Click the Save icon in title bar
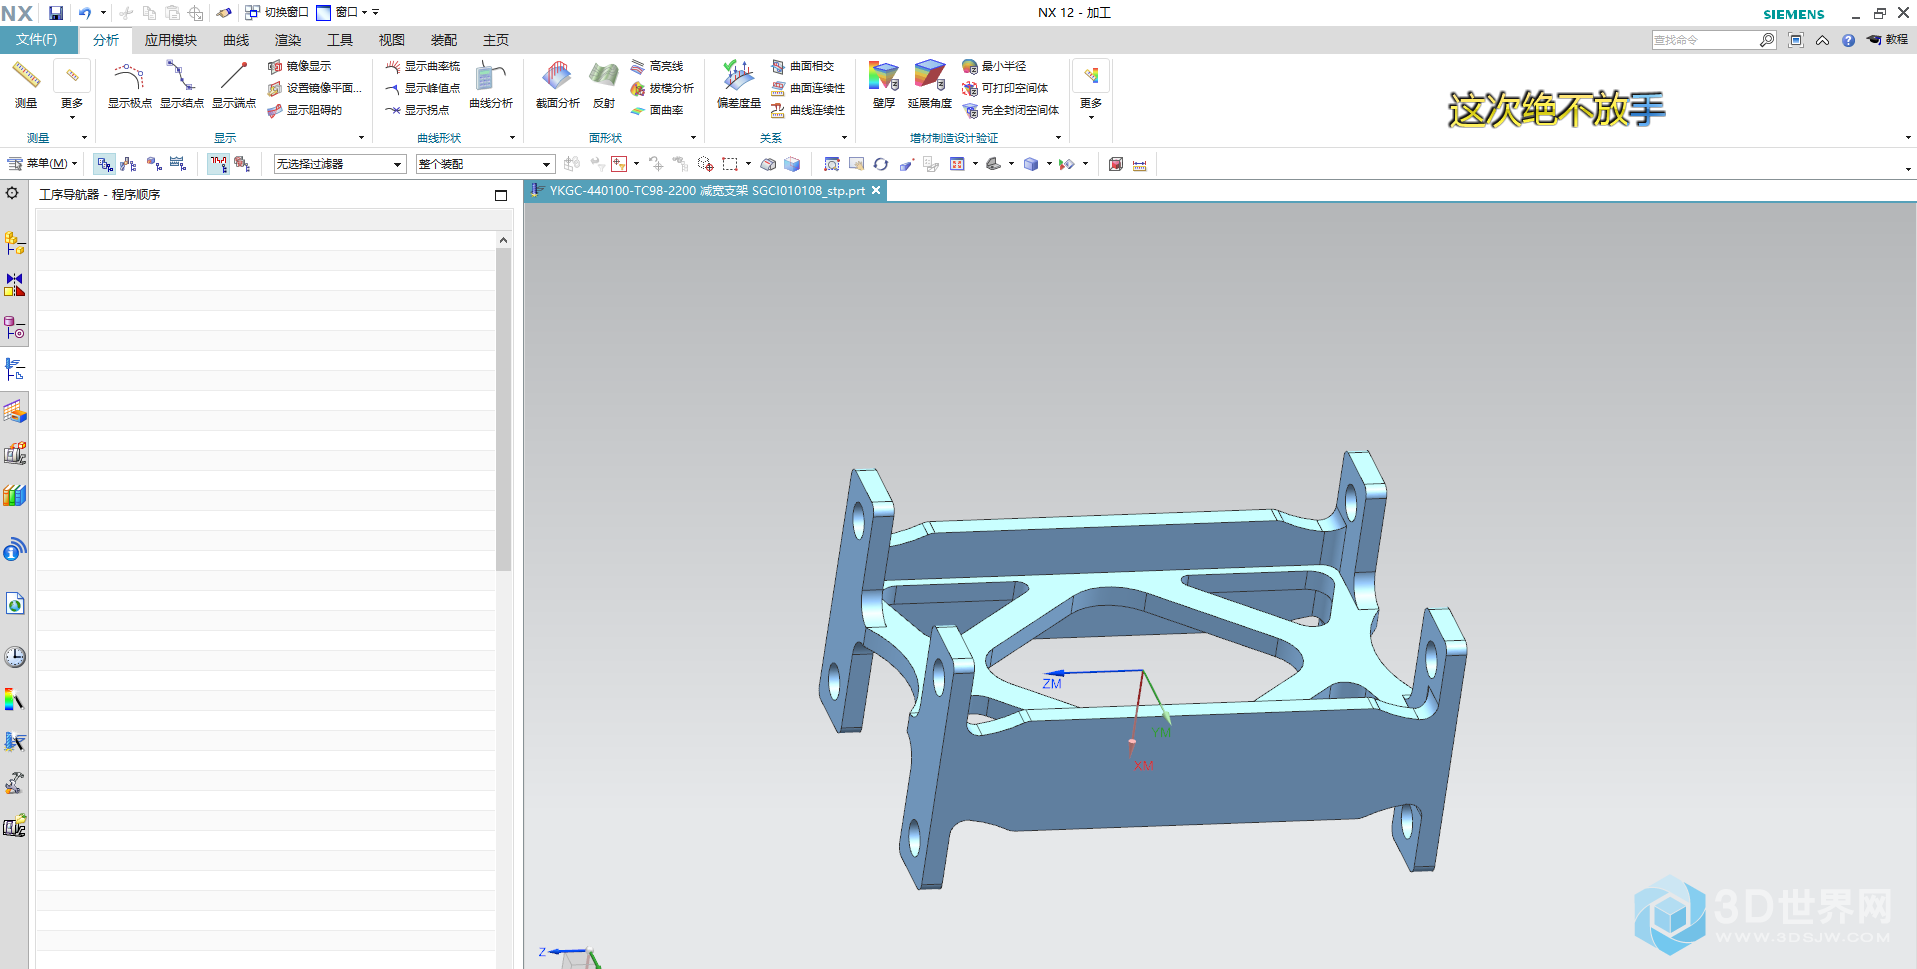 (x=56, y=13)
